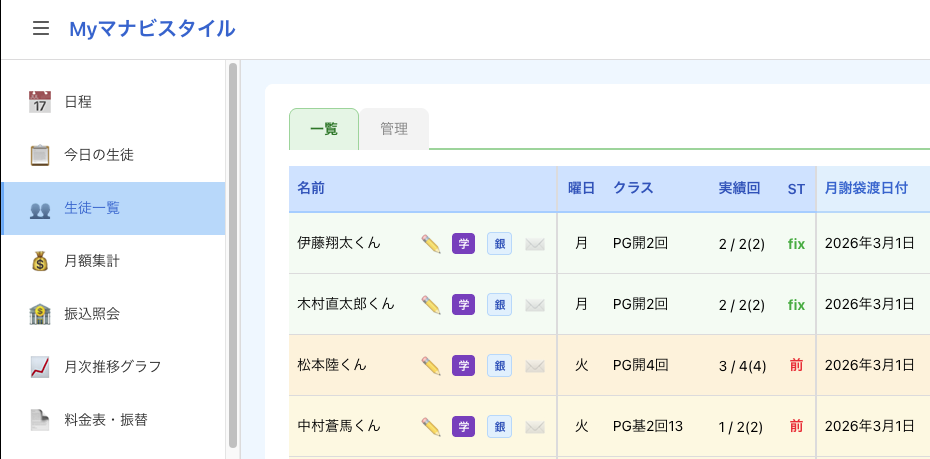Click the sidebar vertical scrollbar
The image size is (930, 459).
pyautogui.click(x=233, y=255)
